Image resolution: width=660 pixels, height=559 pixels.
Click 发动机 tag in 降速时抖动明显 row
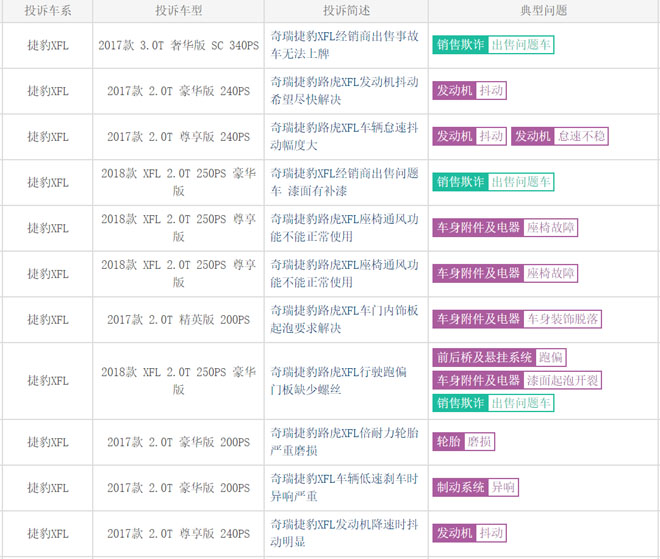[x=454, y=533]
